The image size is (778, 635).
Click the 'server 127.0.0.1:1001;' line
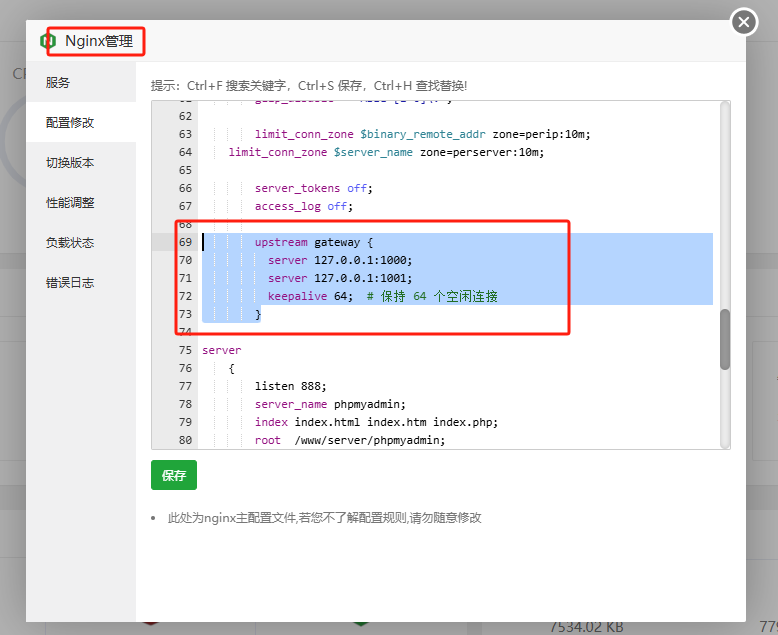click(x=340, y=278)
